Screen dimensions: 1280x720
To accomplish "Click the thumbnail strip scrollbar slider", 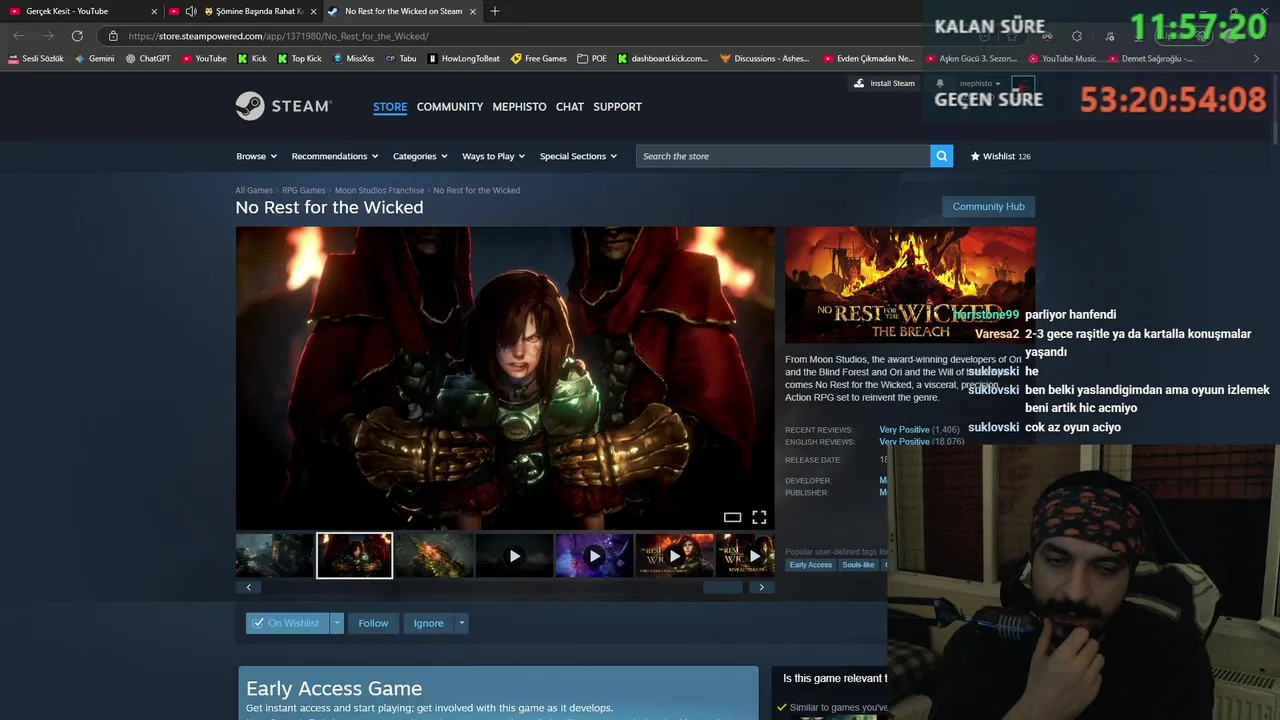I will 723,587.
